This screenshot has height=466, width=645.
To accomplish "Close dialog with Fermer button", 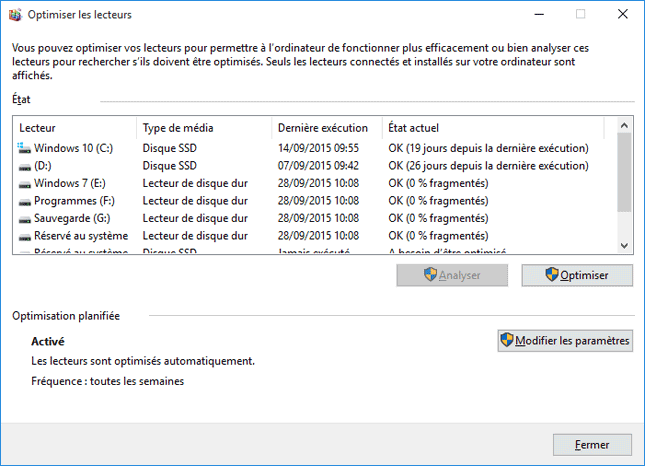I will tap(592, 445).
